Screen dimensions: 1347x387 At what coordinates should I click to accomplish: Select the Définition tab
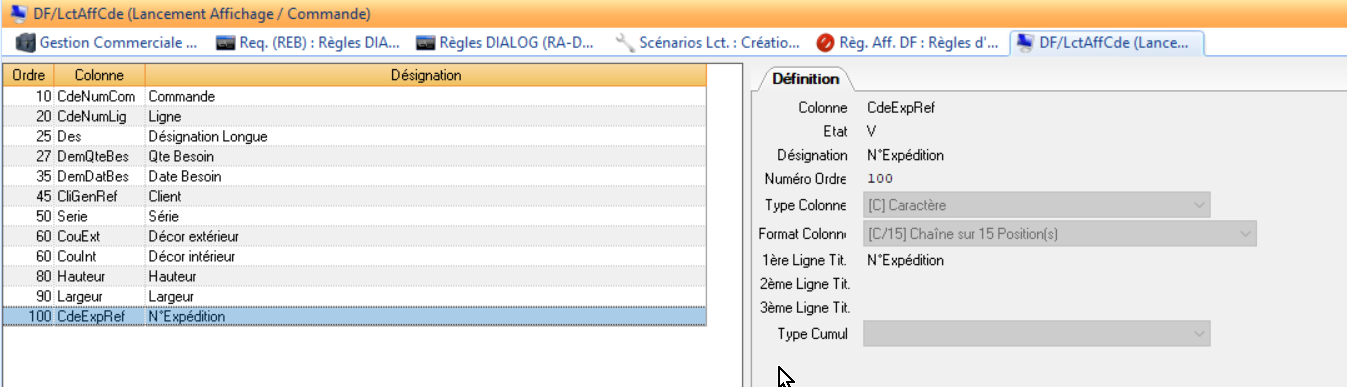pyautogui.click(x=805, y=79)
